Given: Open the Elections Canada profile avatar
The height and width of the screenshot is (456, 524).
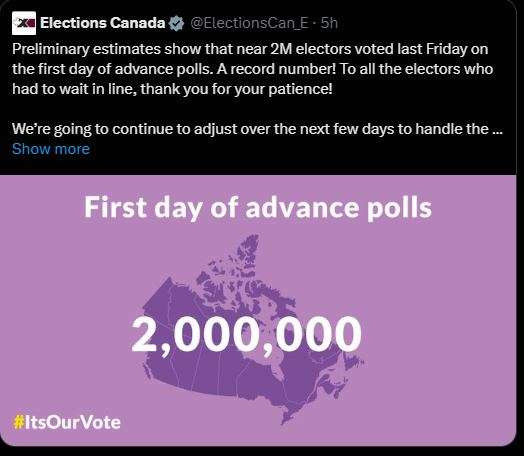Looking at the screenshot, I should 24,23.
